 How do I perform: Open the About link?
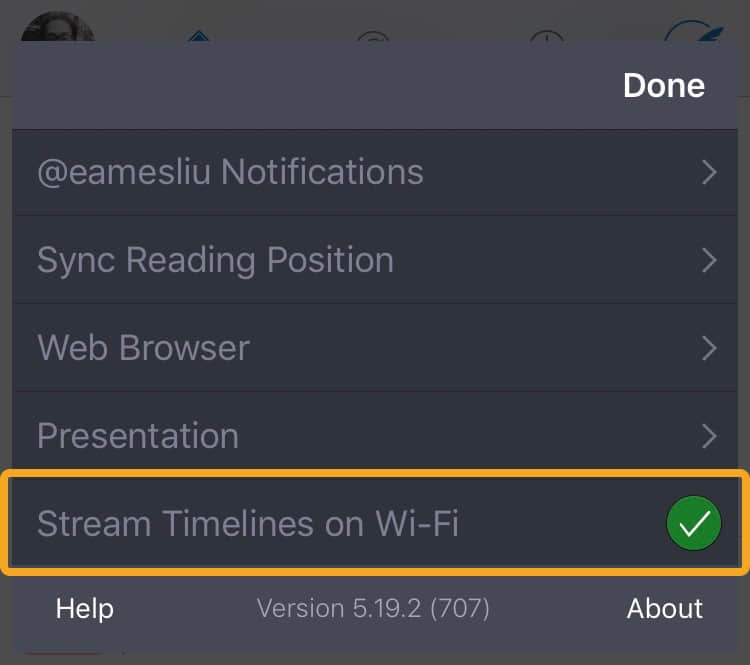[665, 608]
